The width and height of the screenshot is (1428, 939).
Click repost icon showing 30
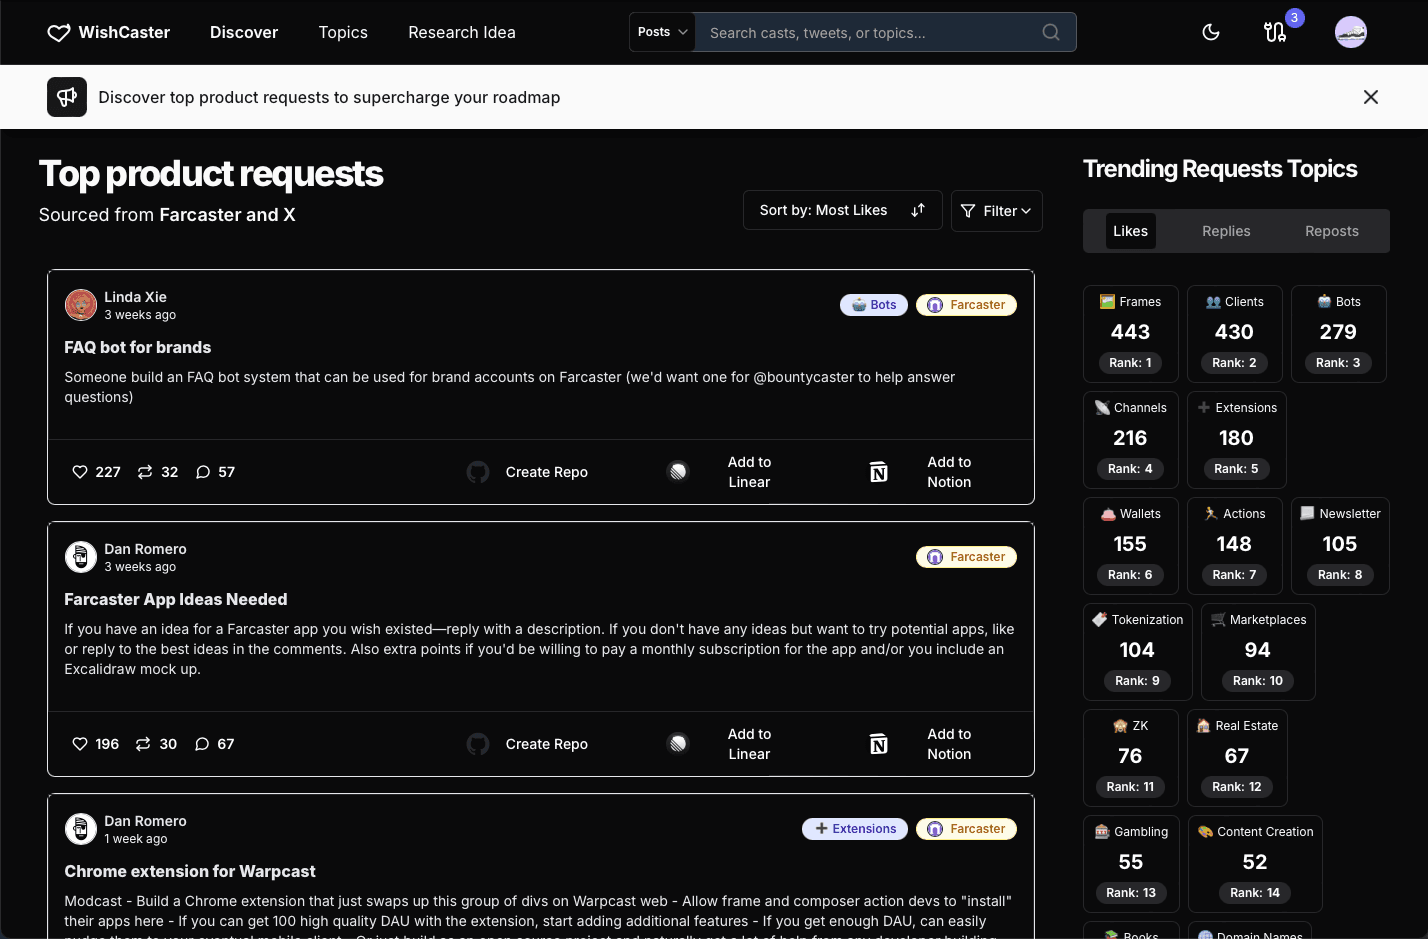pyautogui.click(x=143, y=744)
